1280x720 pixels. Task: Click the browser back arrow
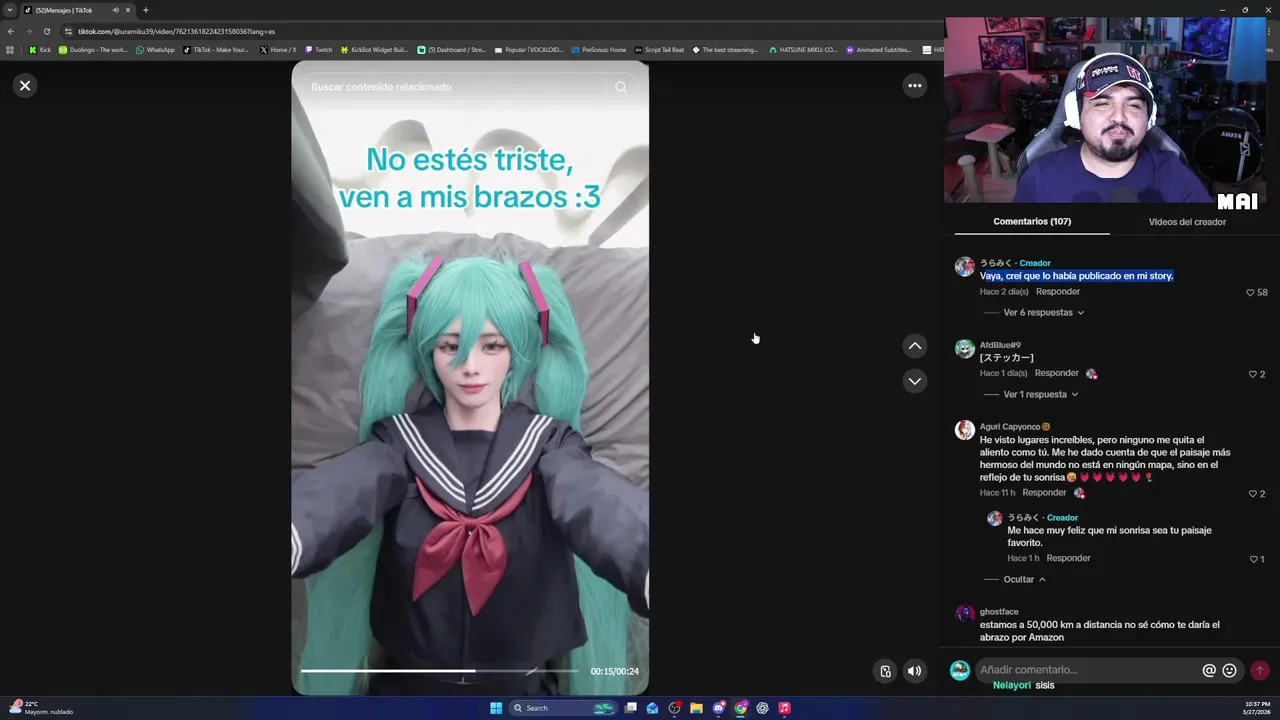coord(11,31)
